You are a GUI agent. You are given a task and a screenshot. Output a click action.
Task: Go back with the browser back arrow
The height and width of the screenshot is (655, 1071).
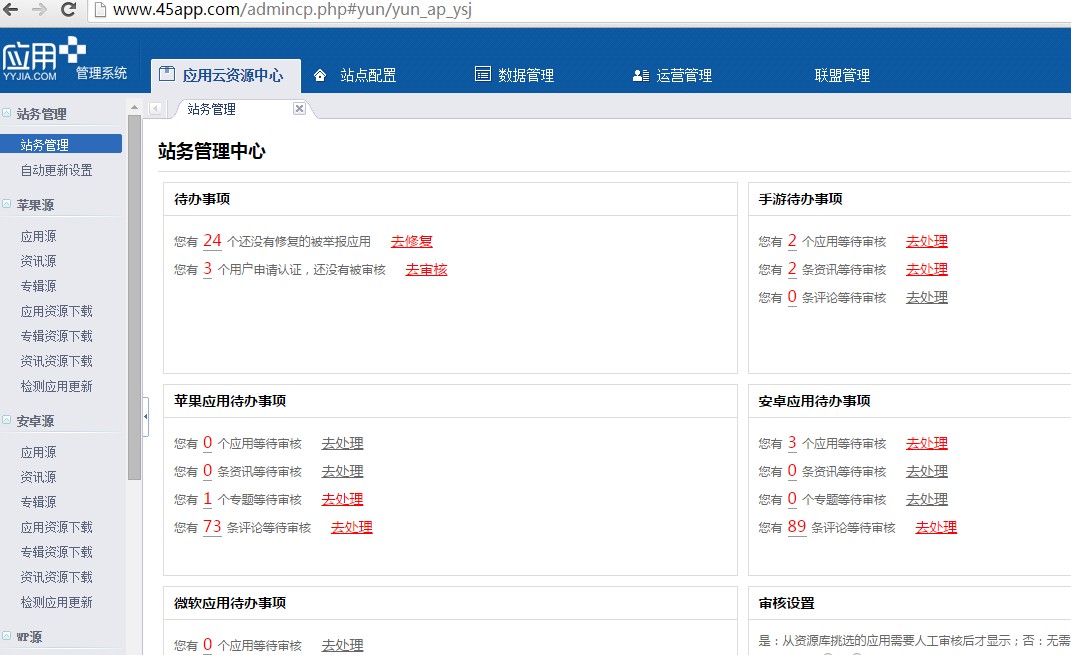(10, 10)
